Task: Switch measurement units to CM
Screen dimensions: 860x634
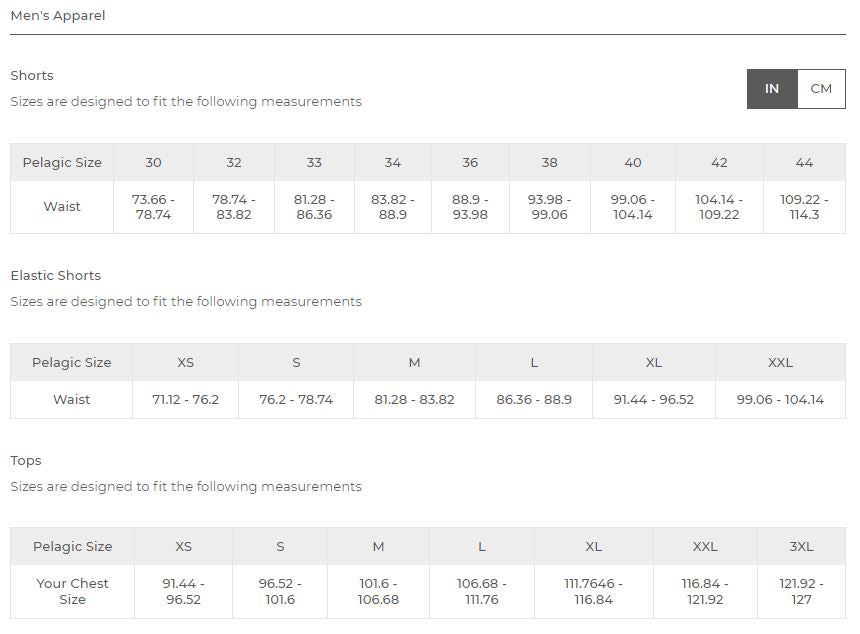Action: pos(821,89)
